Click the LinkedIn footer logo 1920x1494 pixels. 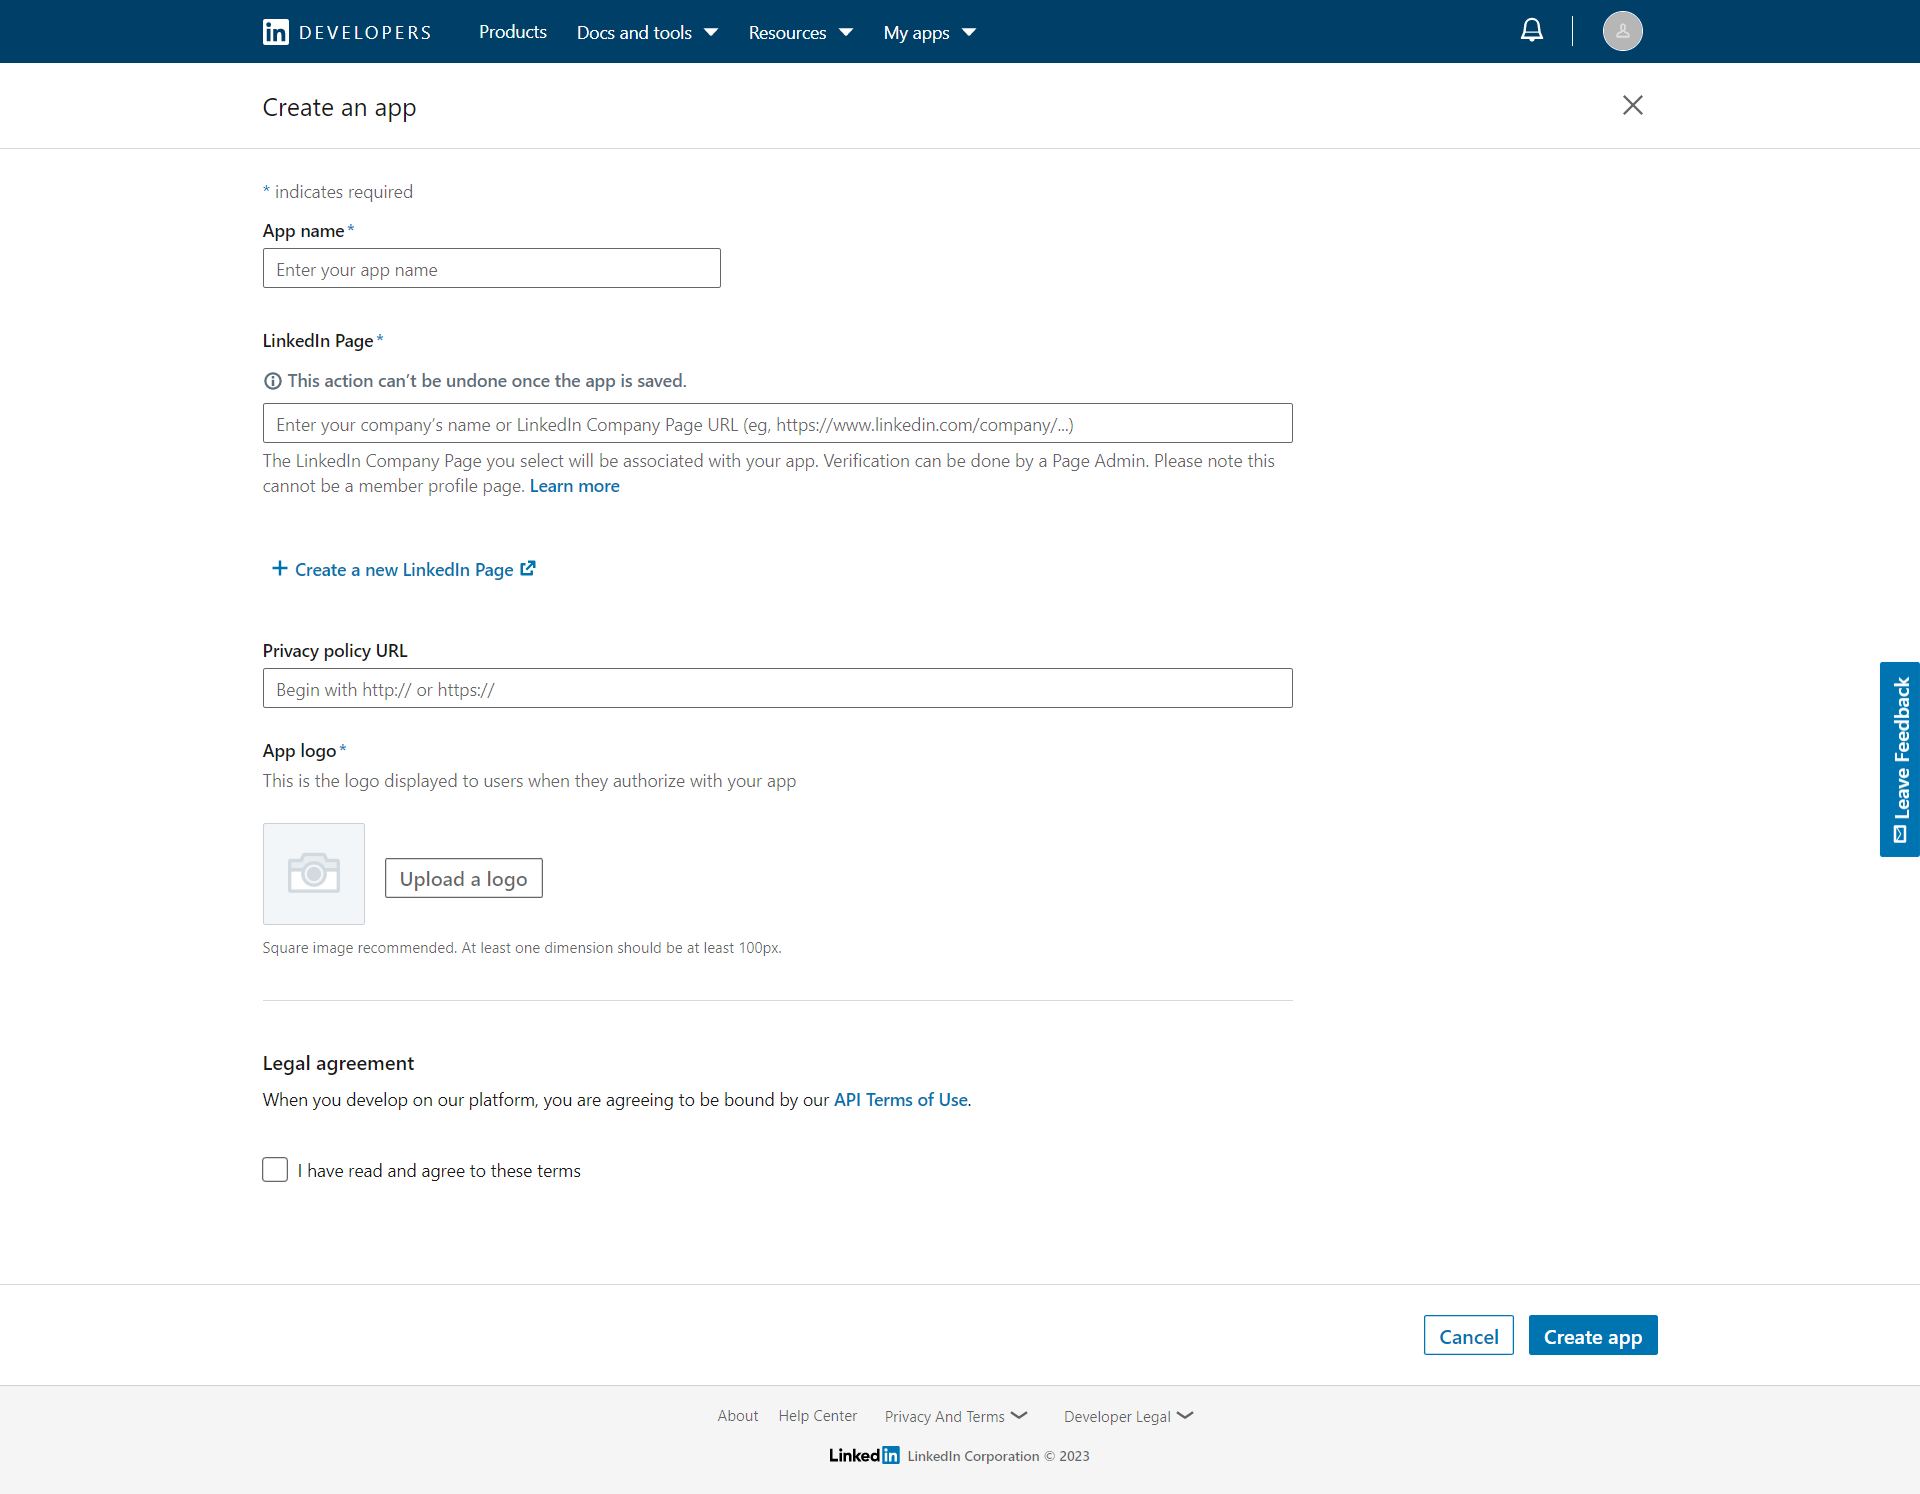[864, 1455]
